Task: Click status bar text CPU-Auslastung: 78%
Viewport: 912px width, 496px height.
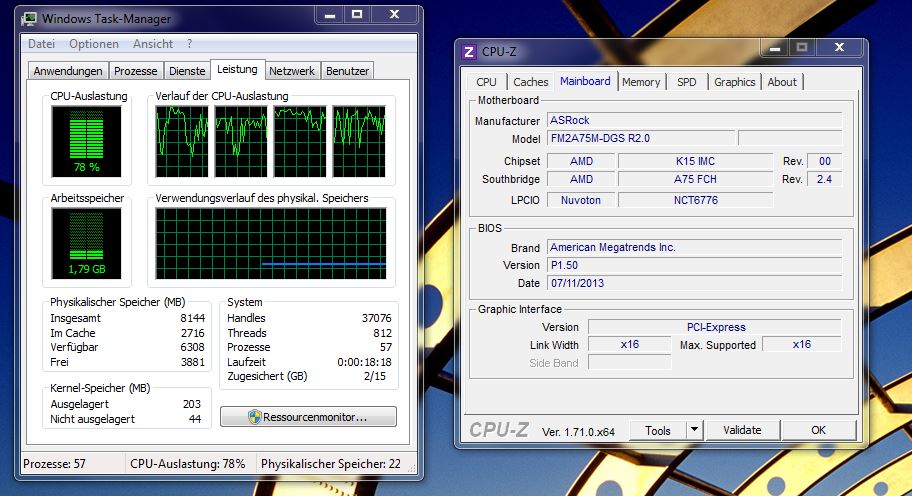Action: point(187,464)
